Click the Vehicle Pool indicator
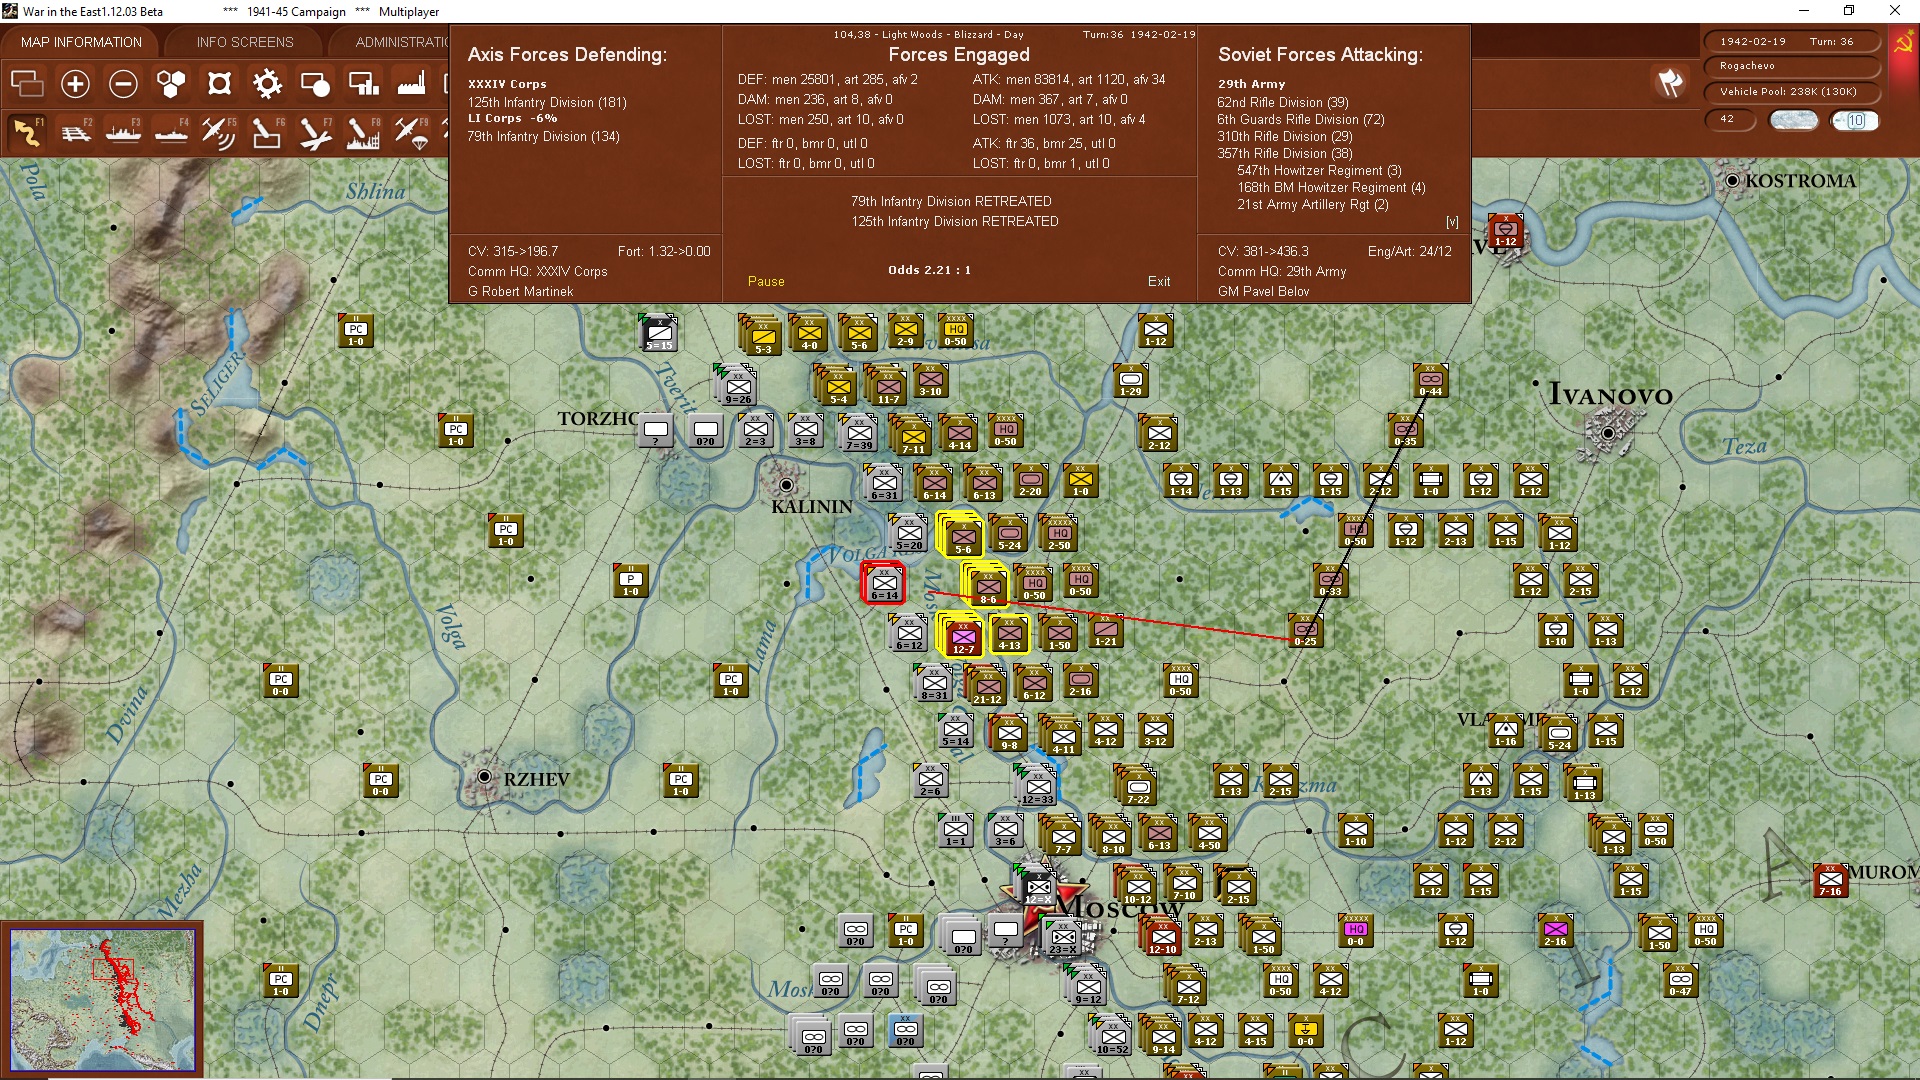The width and height of the screenshot is (1920, 1080). click(1790, 92)
